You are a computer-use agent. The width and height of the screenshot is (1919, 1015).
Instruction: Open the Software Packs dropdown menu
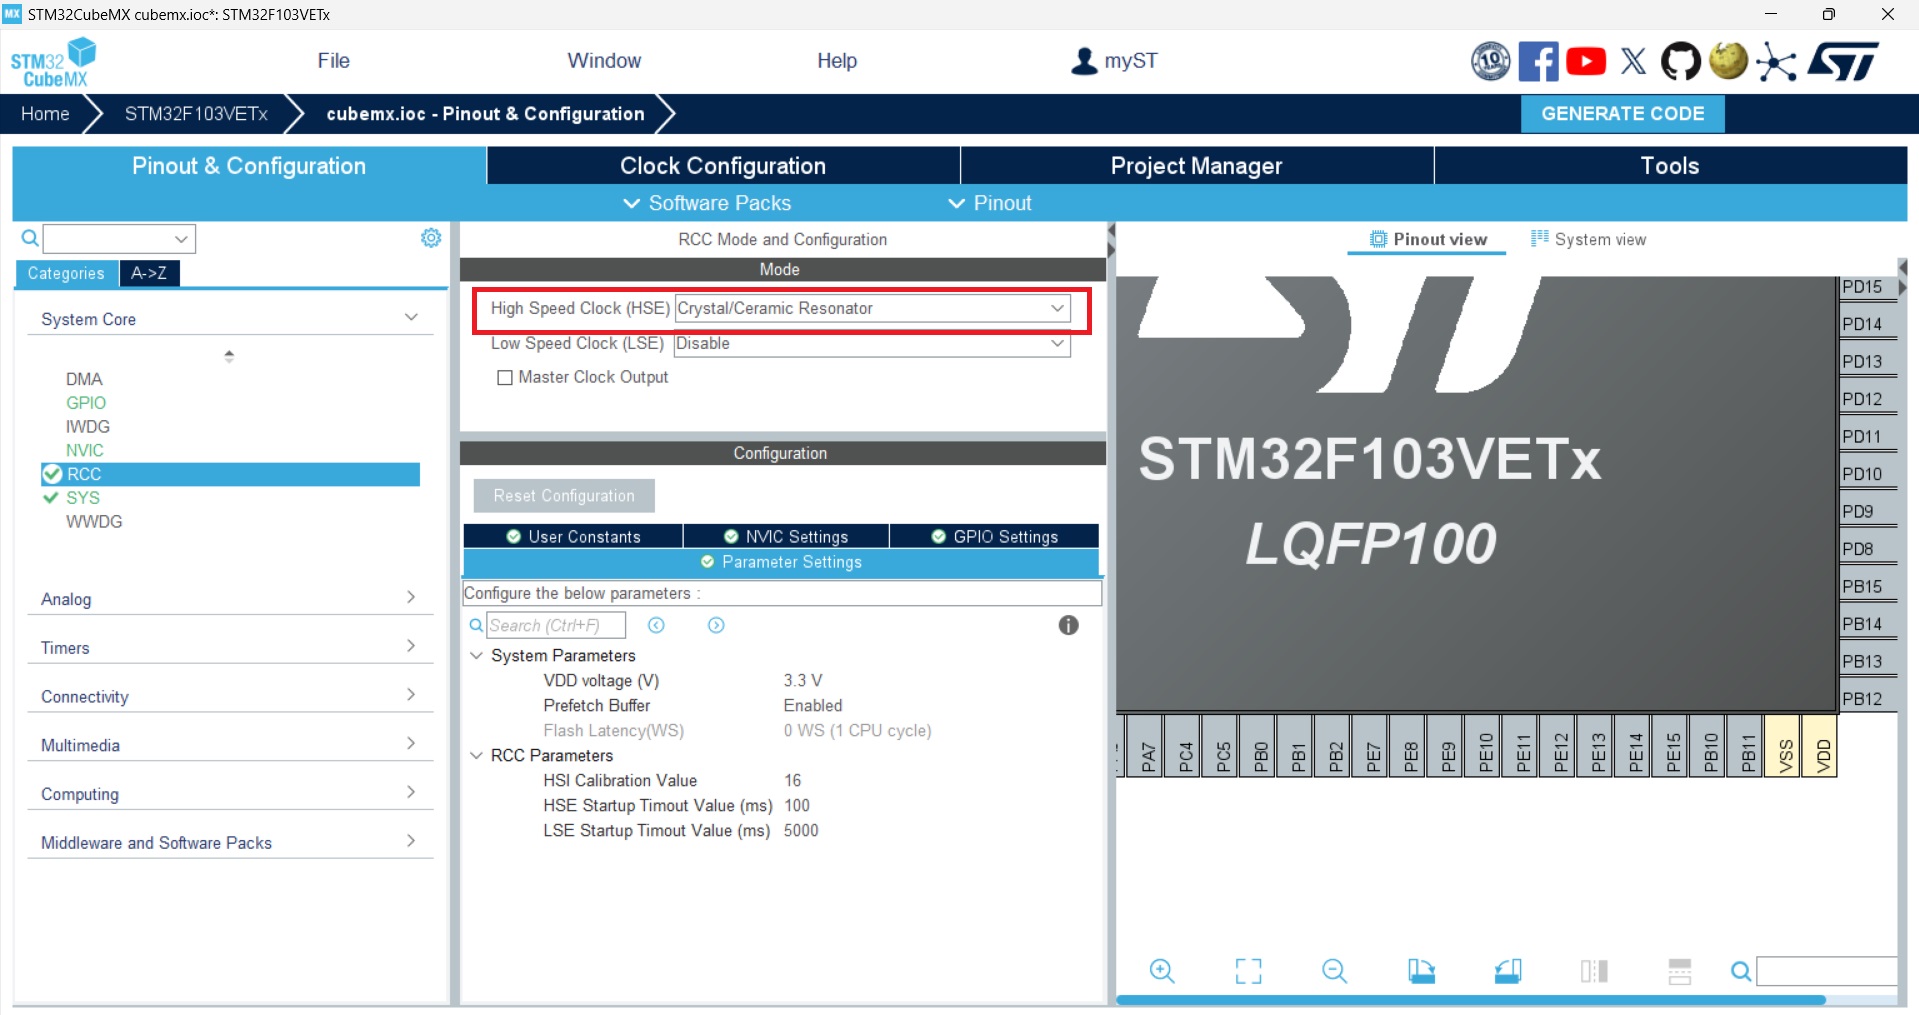click(x=707, y=203)
